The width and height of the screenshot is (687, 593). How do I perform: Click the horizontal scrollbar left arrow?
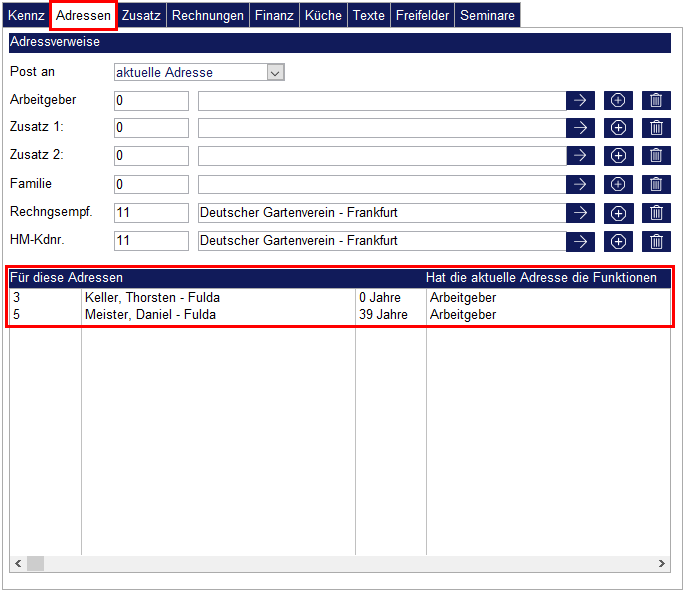click(18, 564)
